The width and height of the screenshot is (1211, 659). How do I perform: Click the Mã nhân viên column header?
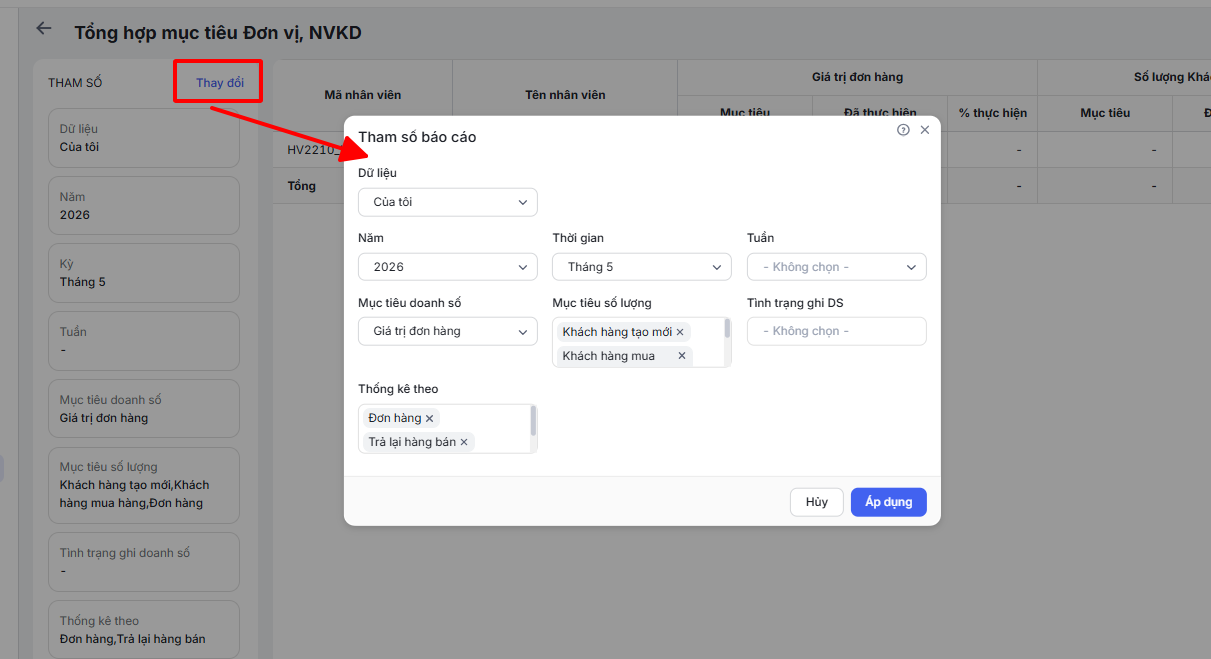tap(363, 95)
